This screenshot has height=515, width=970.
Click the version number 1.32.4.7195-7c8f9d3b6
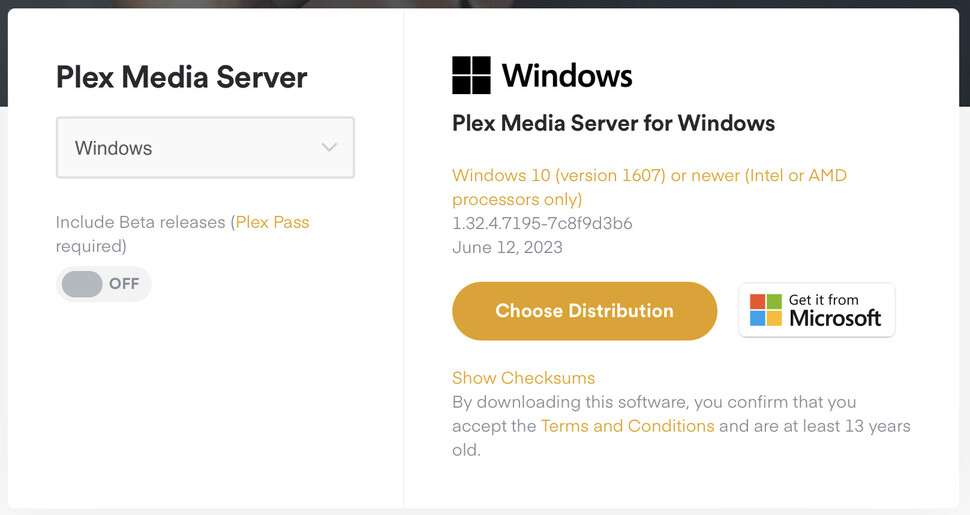(x=542, y=223)
